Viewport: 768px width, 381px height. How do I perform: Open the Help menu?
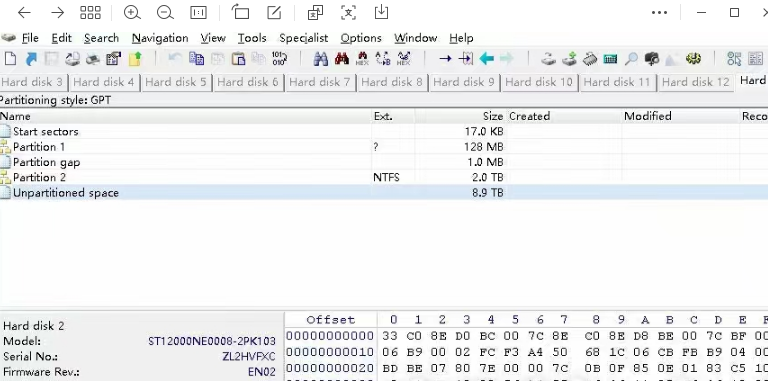click(x=461, y=38)
